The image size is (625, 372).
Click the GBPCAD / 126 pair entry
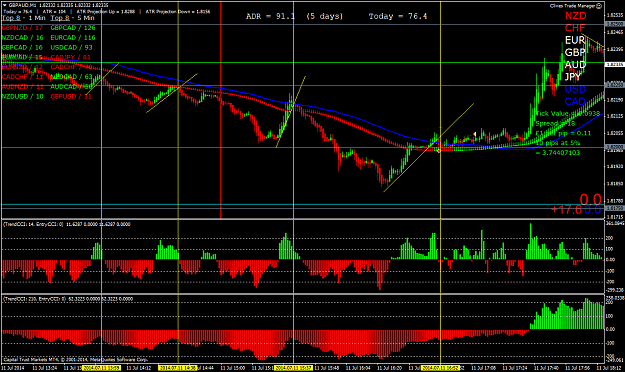(x=73, y=28)
